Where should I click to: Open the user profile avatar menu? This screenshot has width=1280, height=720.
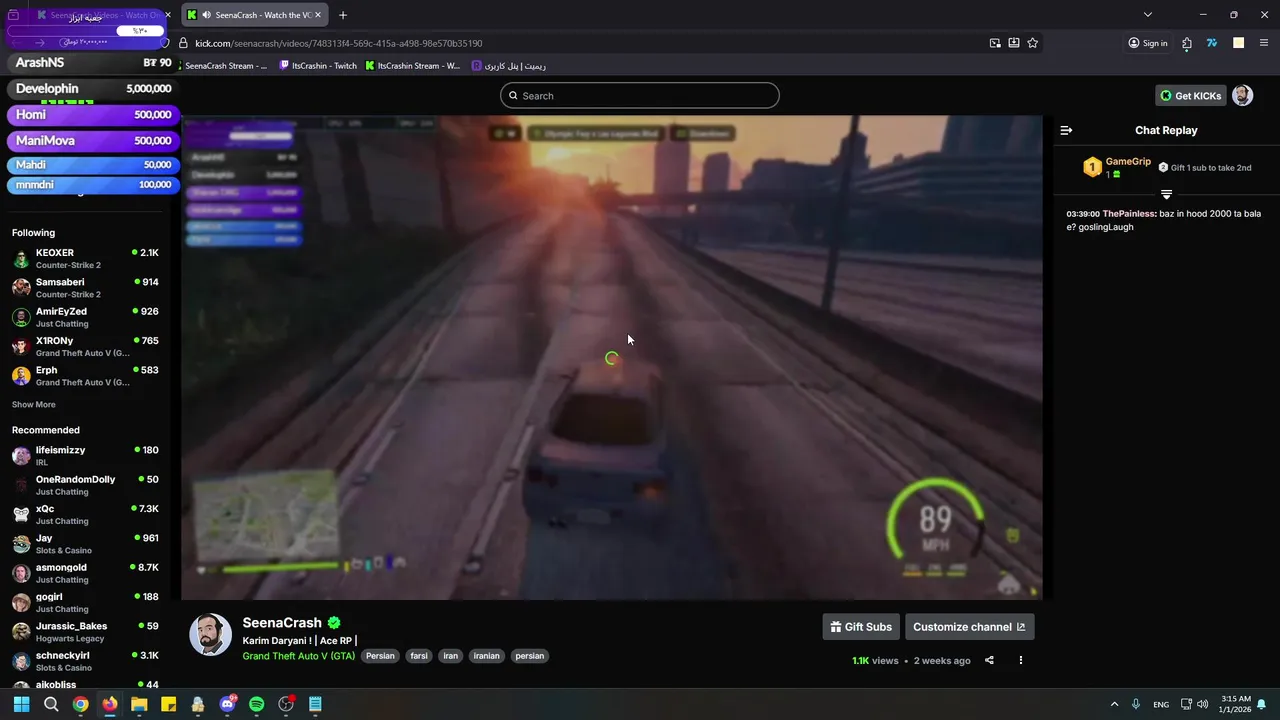(x=1242, y=96)
